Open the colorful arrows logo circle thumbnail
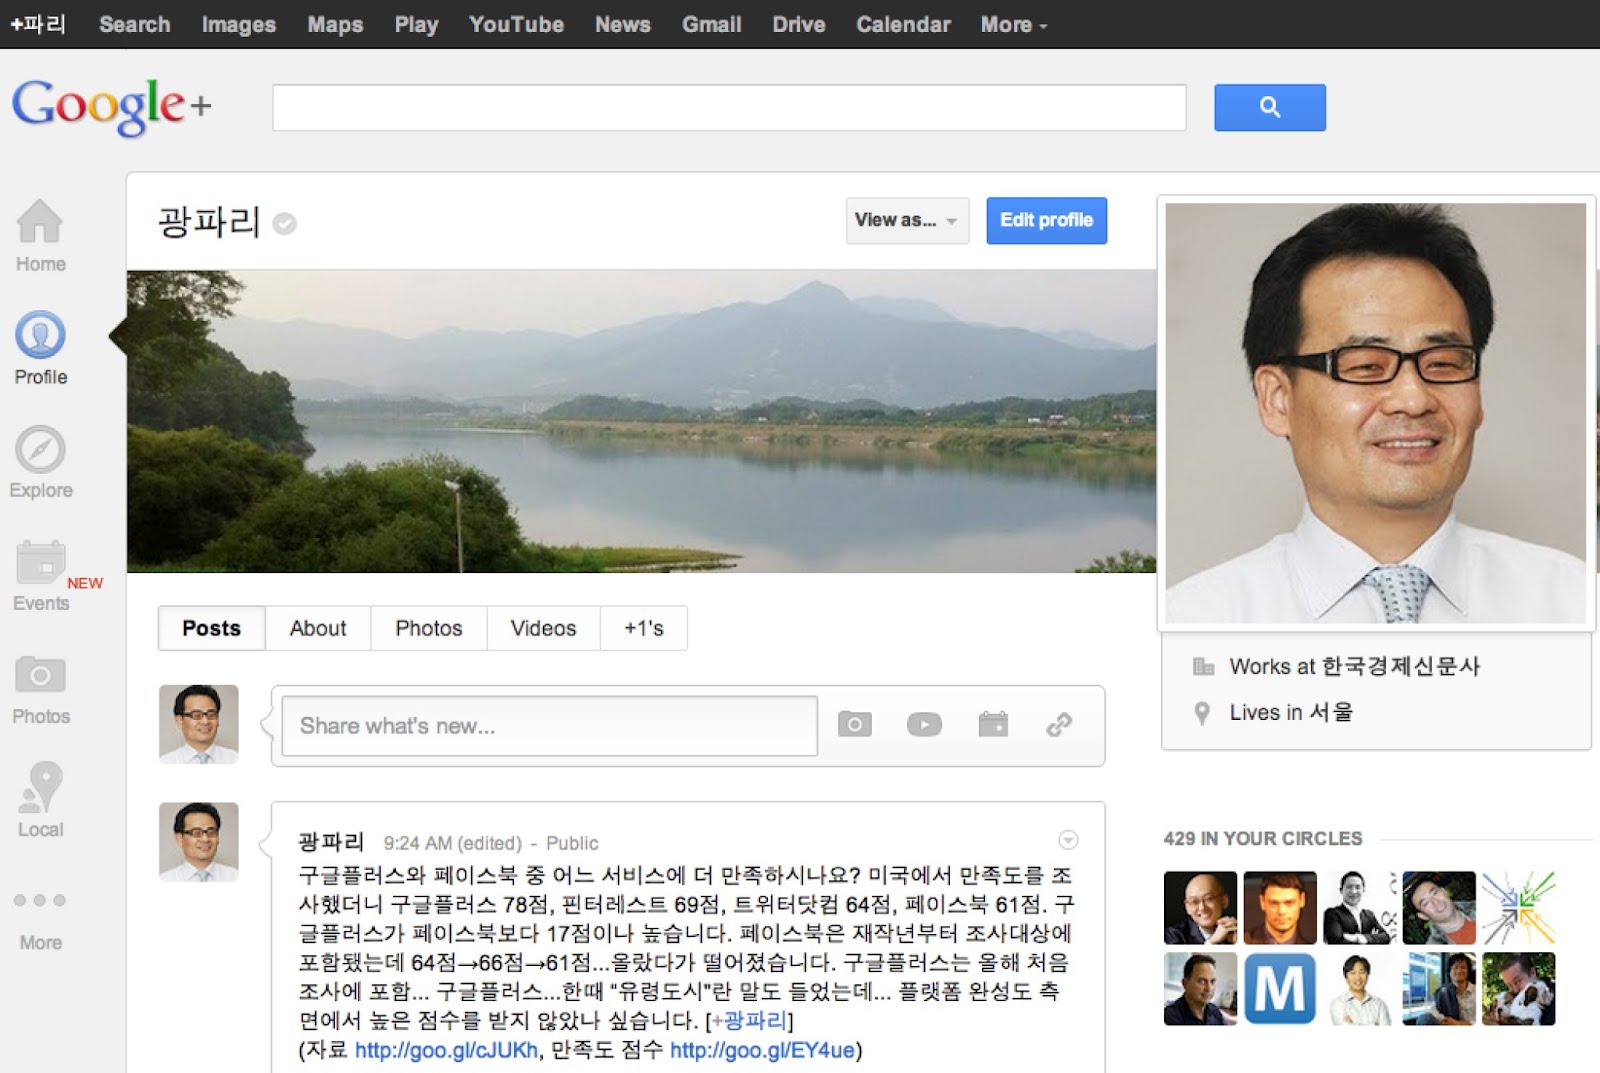This screenshot has height=1073, width=1600. pyautogui.click(x=1518, y=908)
